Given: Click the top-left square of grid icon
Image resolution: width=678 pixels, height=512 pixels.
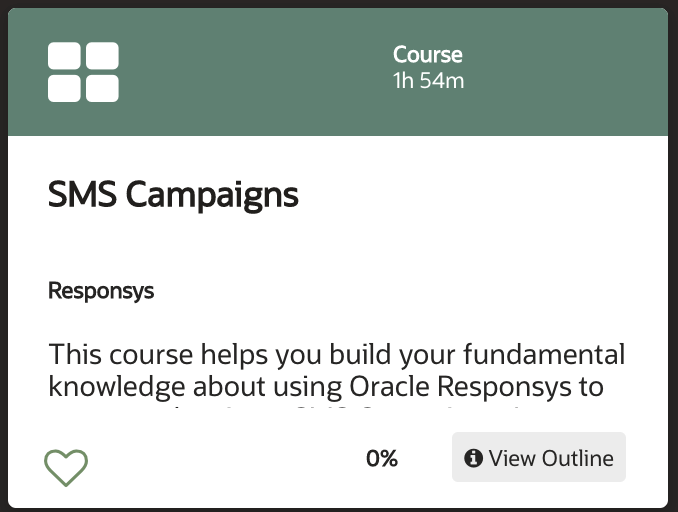Looking at the screenshot, I should [x=64, y=56].
